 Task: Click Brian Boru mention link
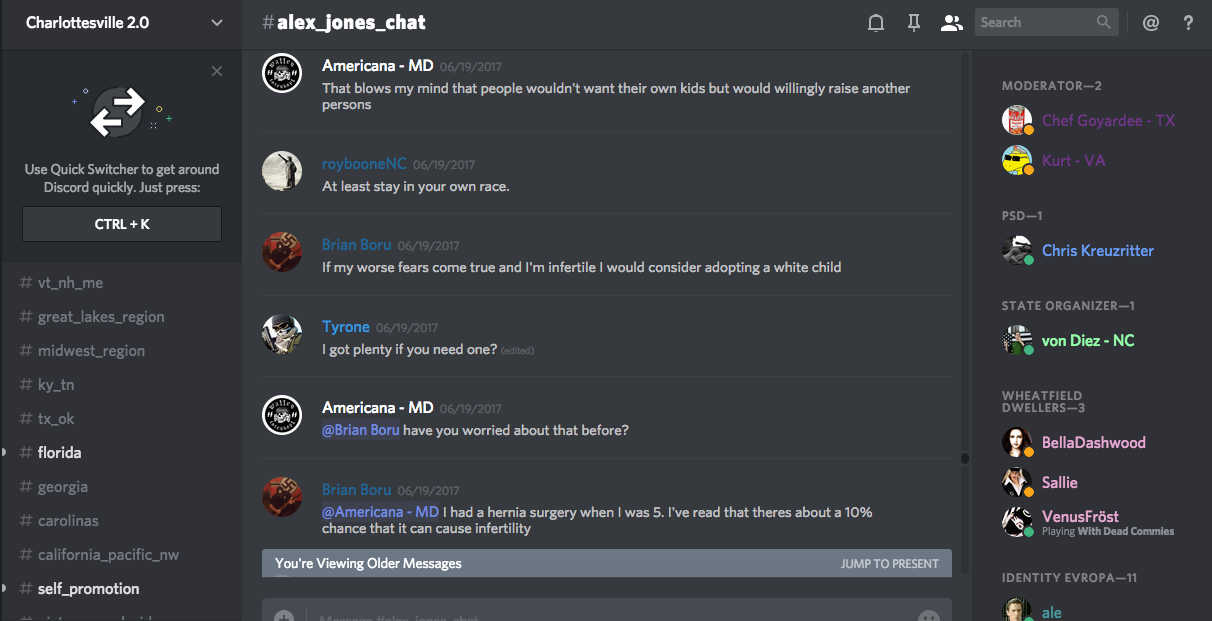click(x=360, y=430)
